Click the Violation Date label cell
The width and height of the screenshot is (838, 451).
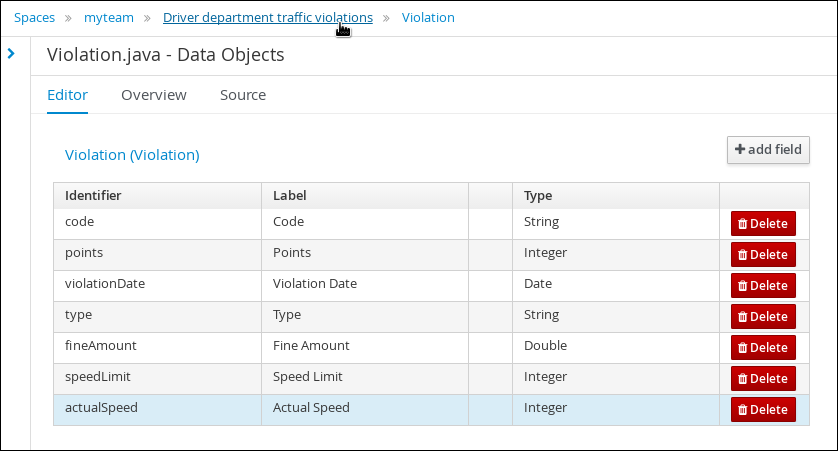tap(365, 286)
